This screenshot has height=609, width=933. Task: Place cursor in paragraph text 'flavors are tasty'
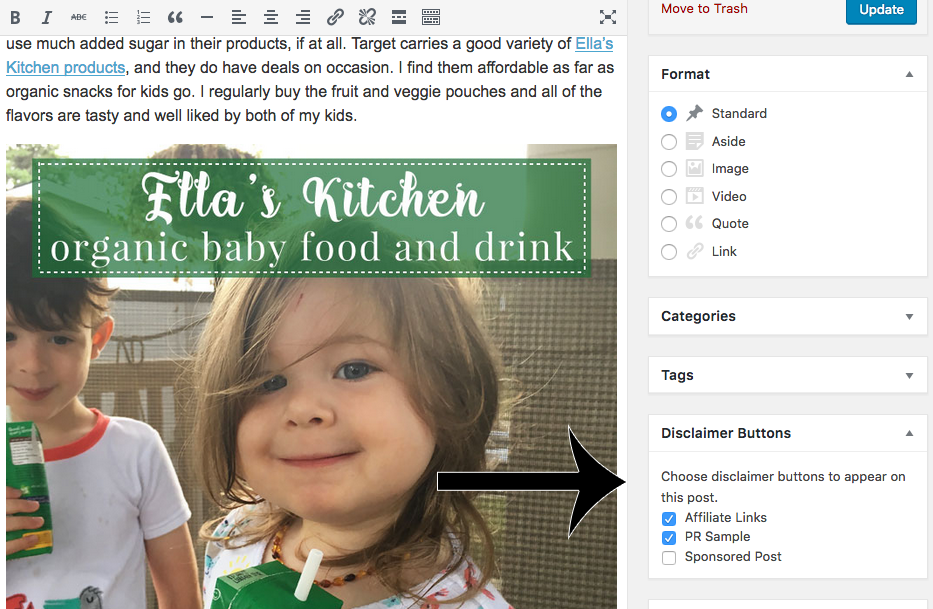click(x=62, y=115)
